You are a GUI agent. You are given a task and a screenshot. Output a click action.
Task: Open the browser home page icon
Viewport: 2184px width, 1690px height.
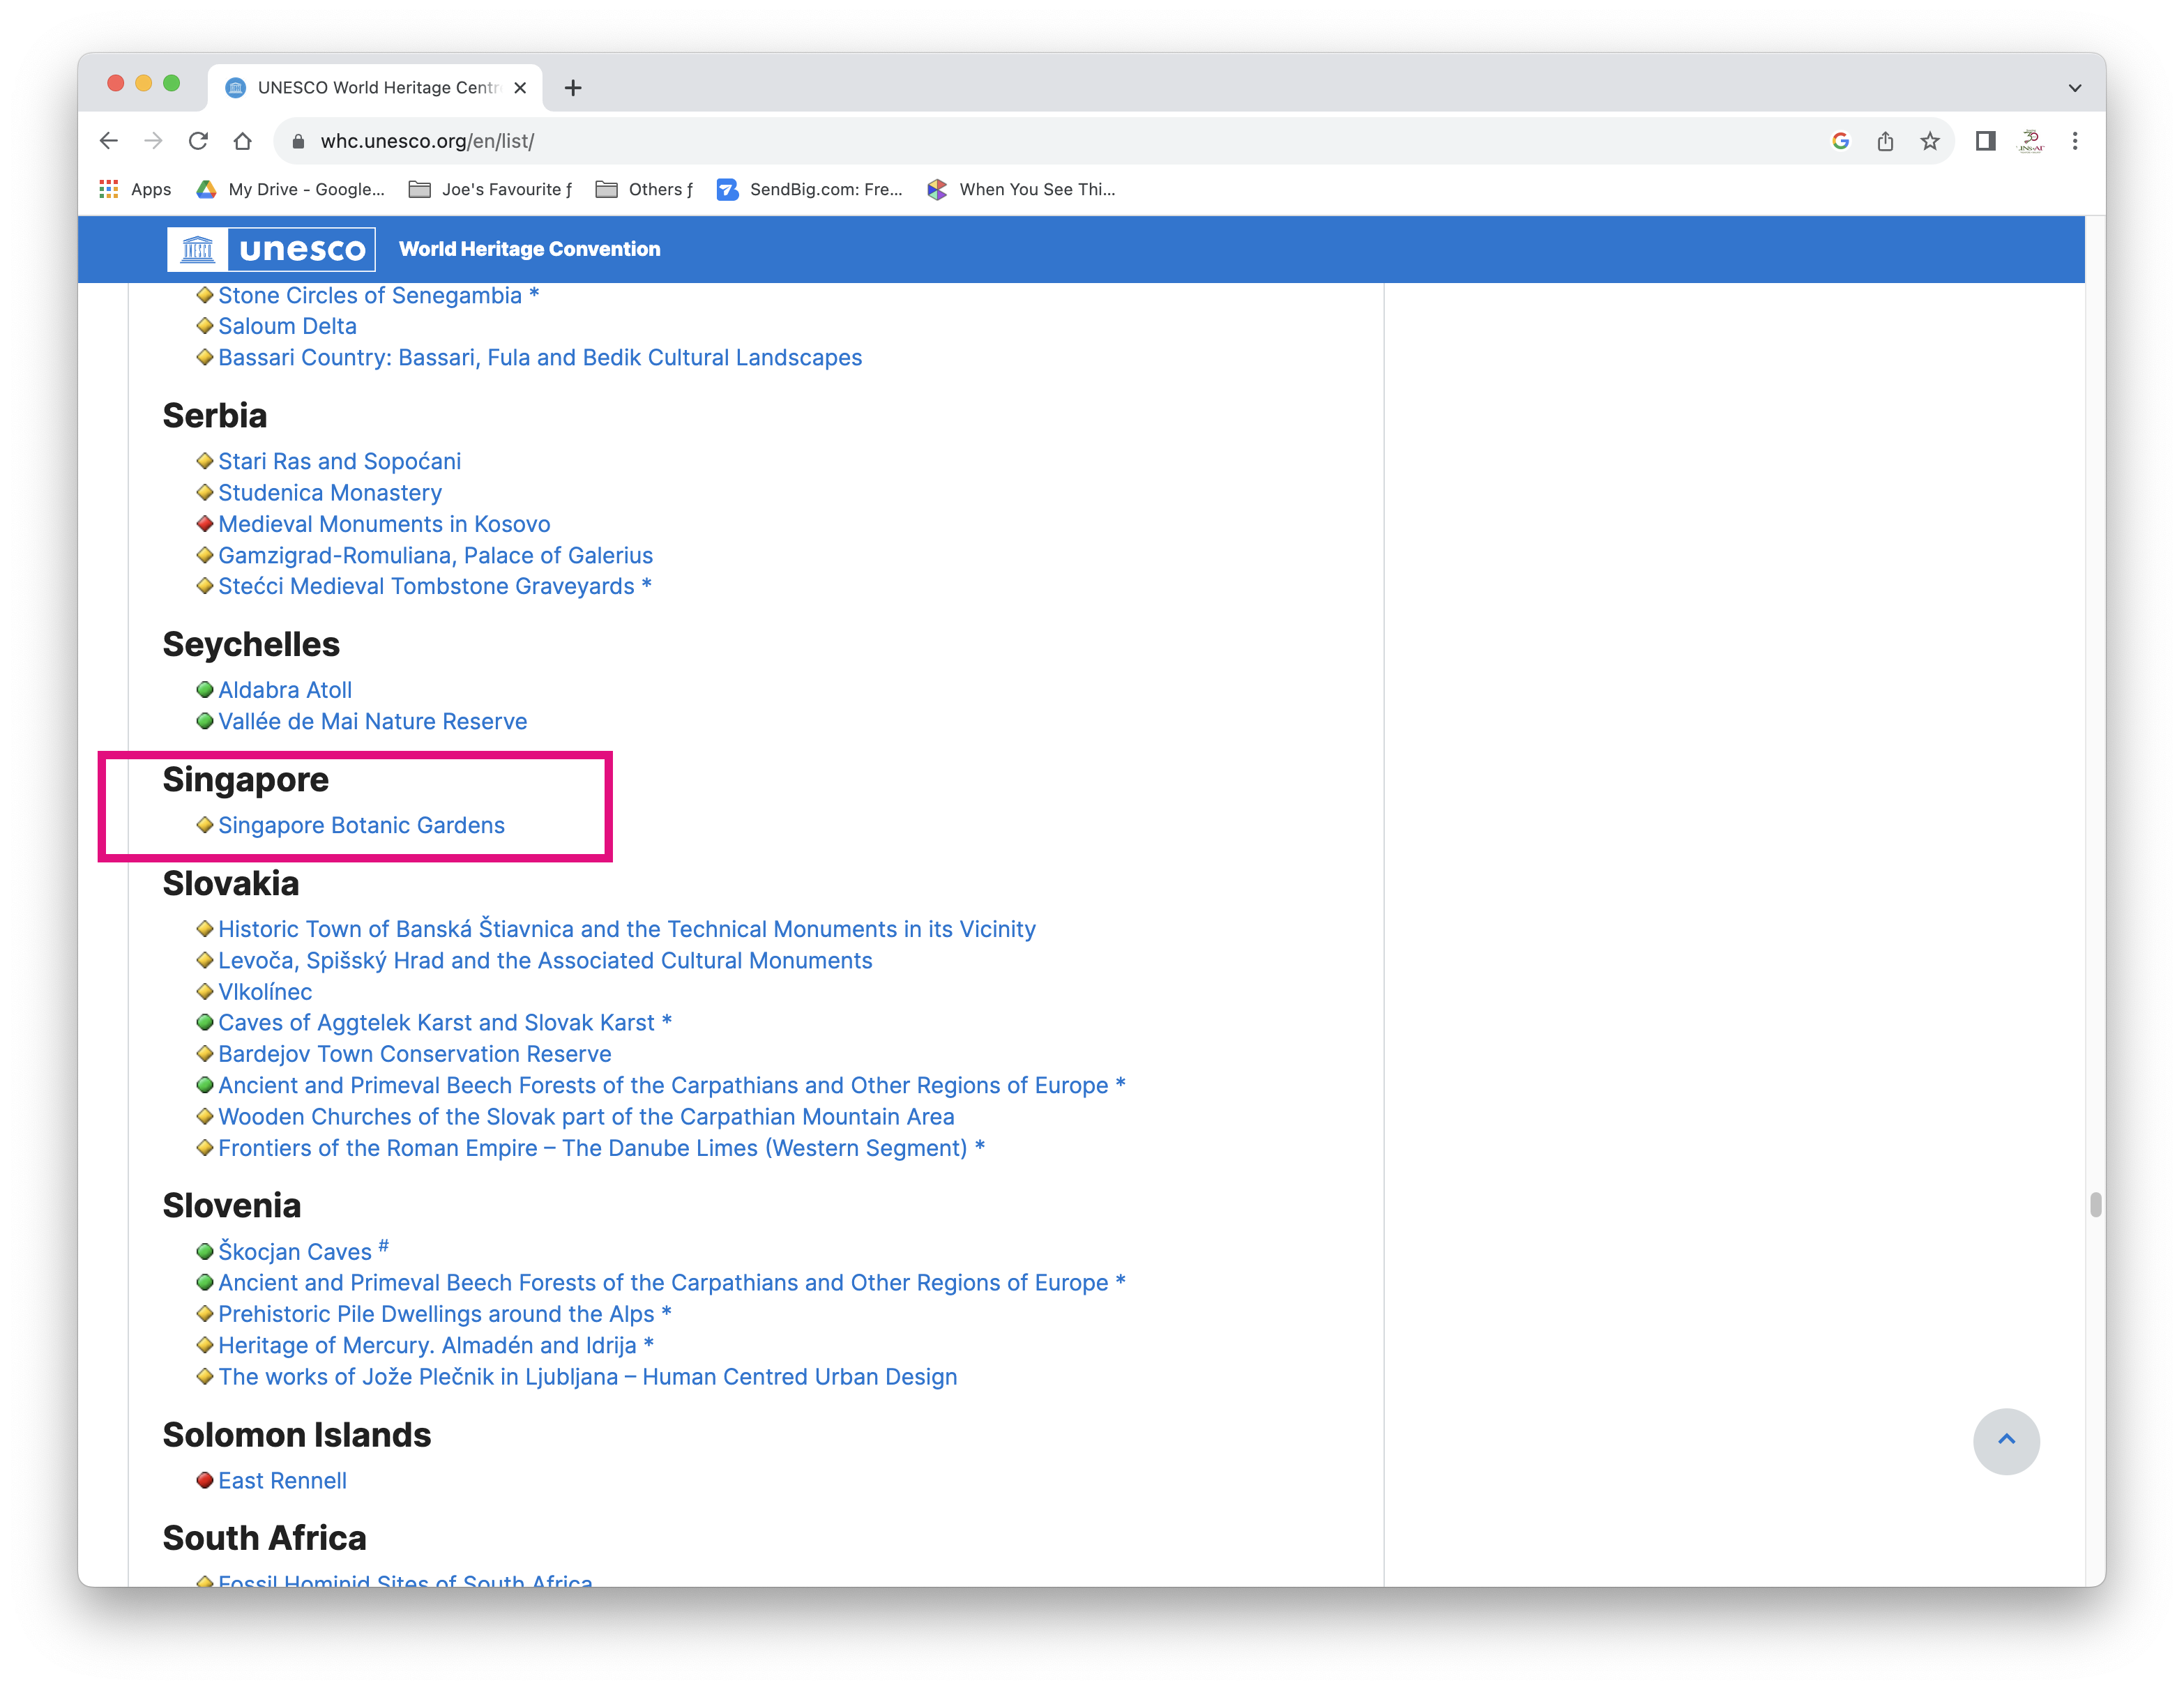pyautogui.click(x=242, y=141)
